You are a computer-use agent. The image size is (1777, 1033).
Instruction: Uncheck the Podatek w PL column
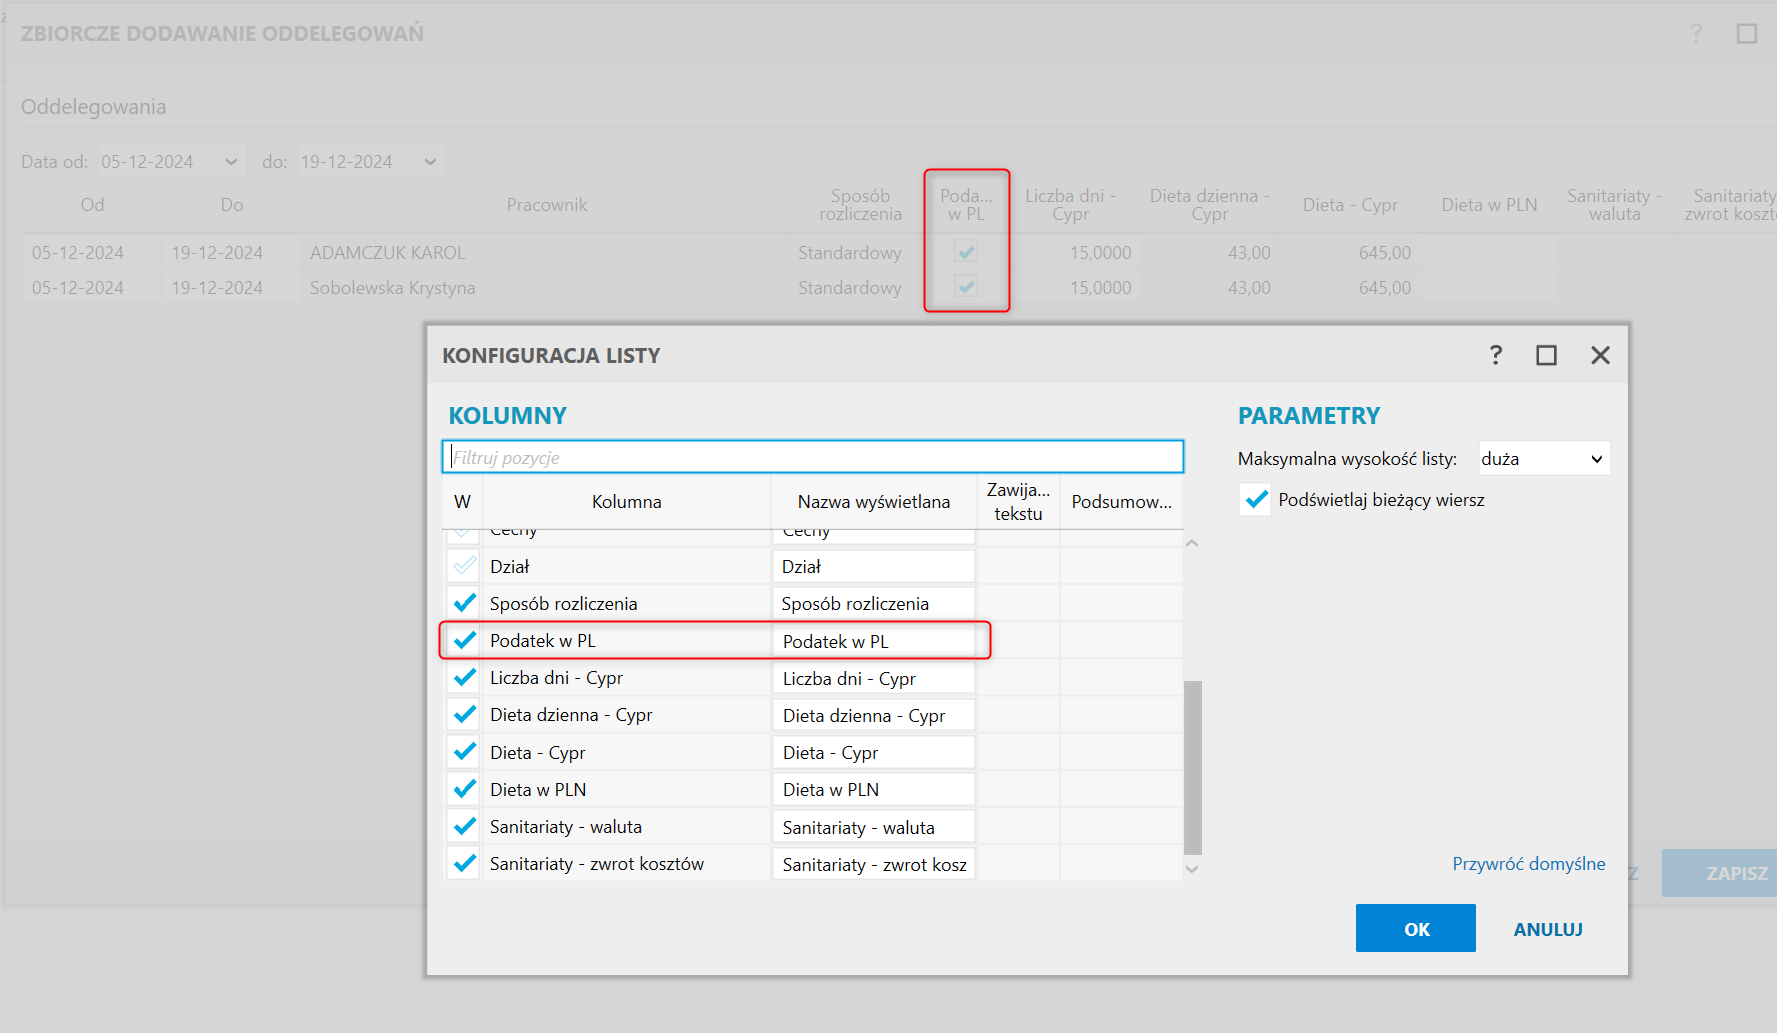click(464, 640)
